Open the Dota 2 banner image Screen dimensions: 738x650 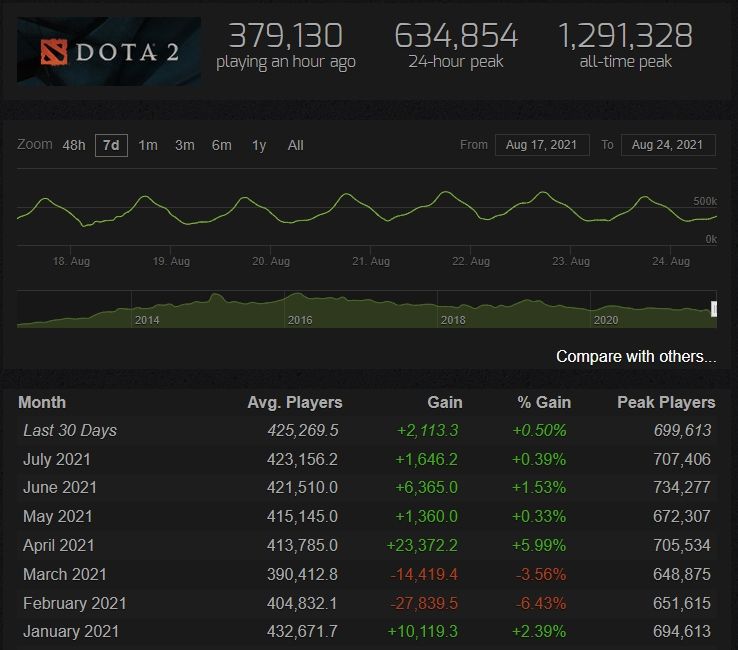coord(109,51)
